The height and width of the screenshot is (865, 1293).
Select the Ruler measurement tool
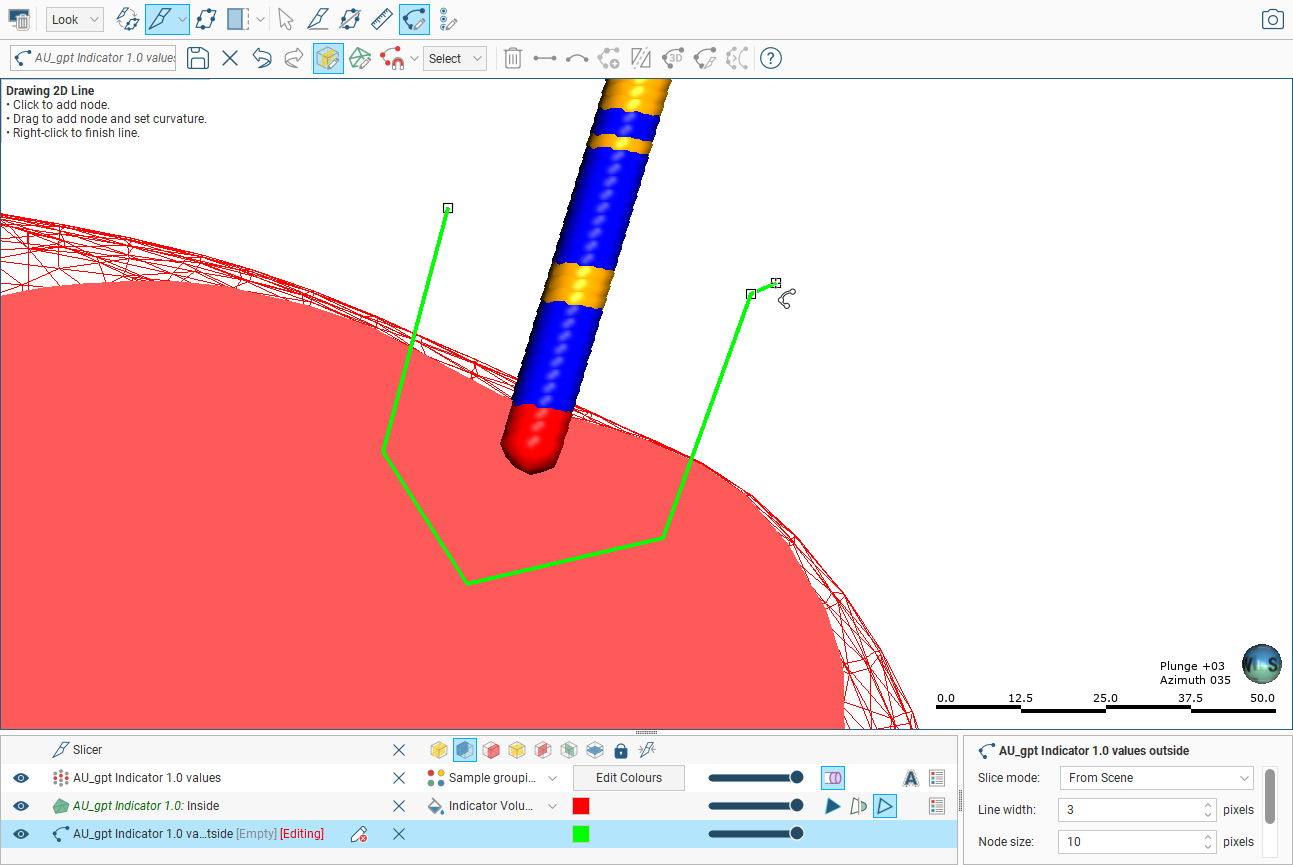381,19
